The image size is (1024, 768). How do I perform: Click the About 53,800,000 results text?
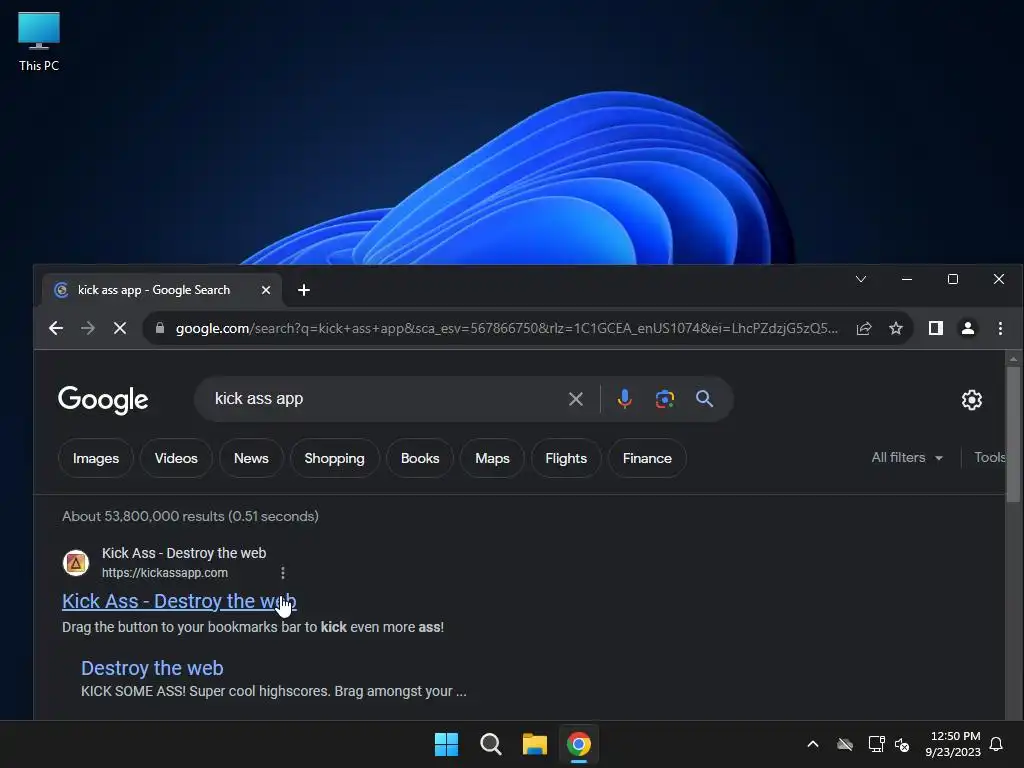(190, 516)
